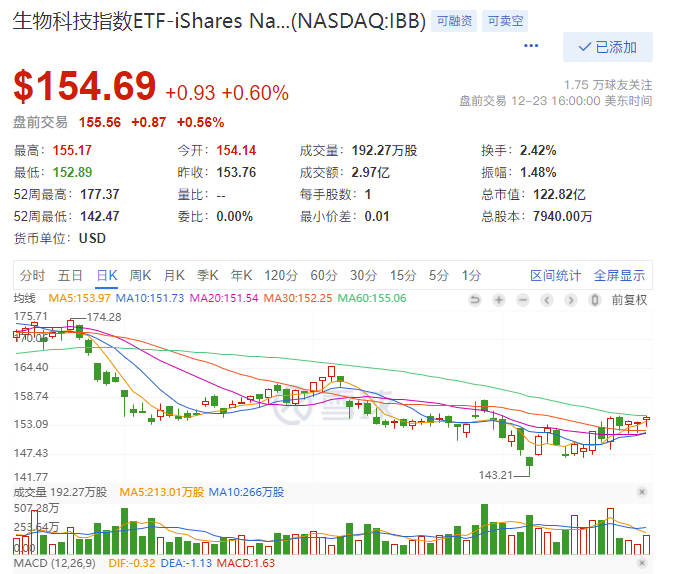Image resolution: width=673 pixels, height=574 pixels.
Task: Select the 季K chart tab
Action: click(x=207, y=275)
